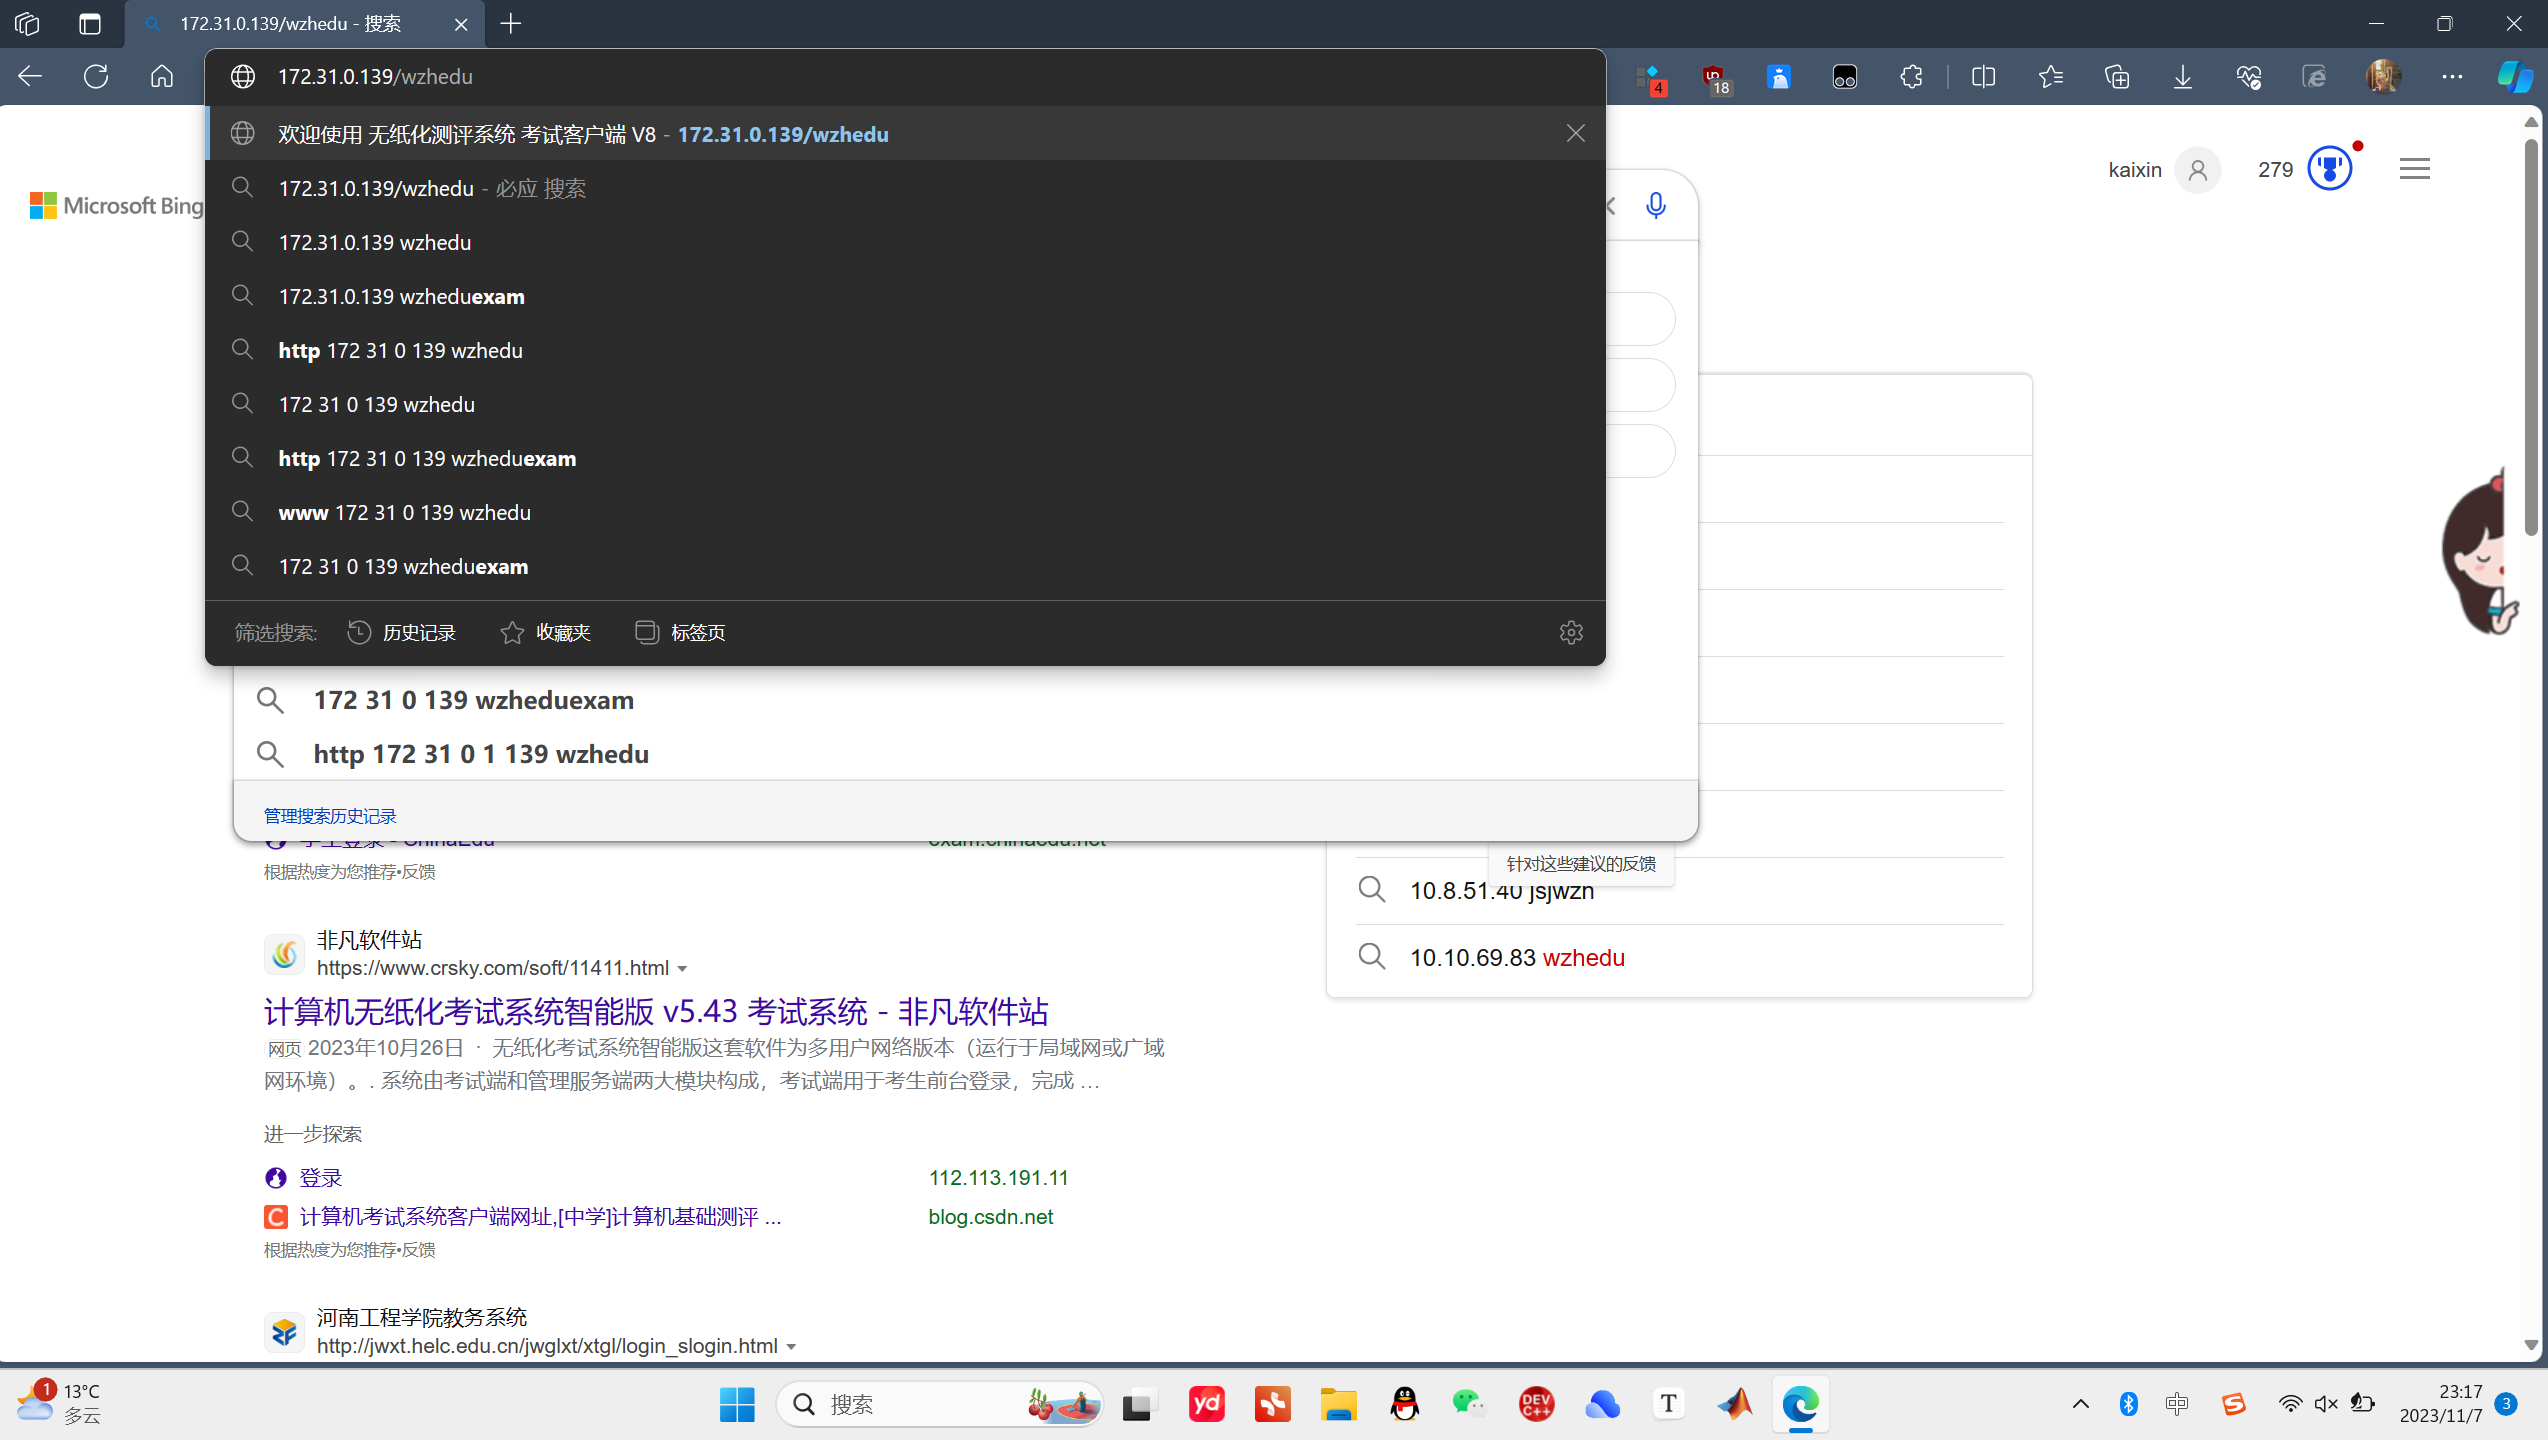This screenshot has width=2548, height=1440.
Task: Open the Workspaces icon in title bar
Action: 27,23
